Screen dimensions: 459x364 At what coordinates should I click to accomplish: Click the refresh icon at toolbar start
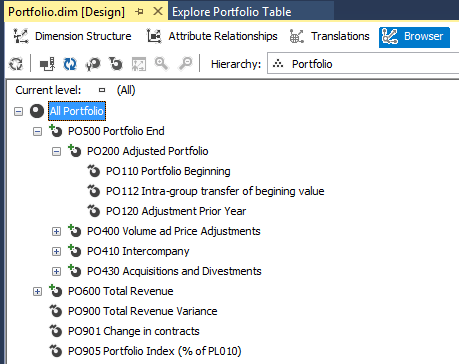(15, 63)
